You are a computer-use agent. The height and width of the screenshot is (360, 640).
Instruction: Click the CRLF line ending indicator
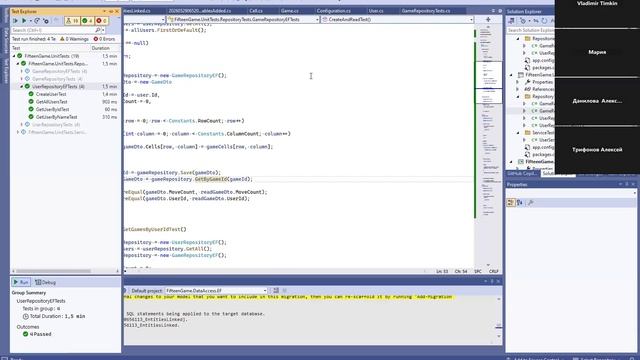point(493,271)
